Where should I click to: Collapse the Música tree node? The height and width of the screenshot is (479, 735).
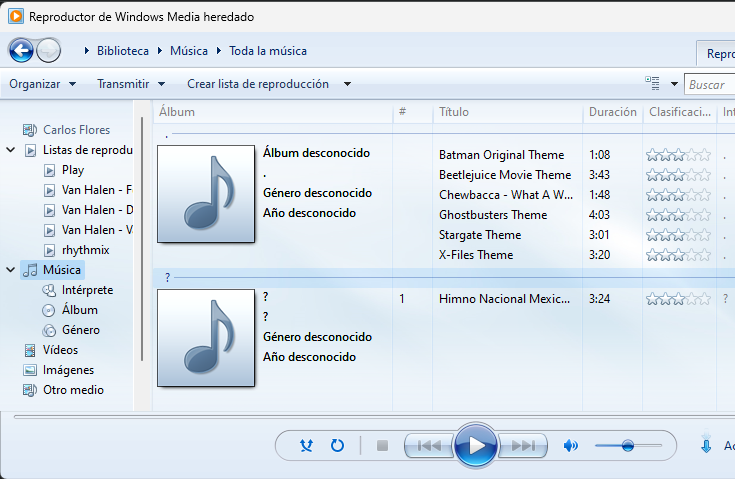click(x=11, y=270)
